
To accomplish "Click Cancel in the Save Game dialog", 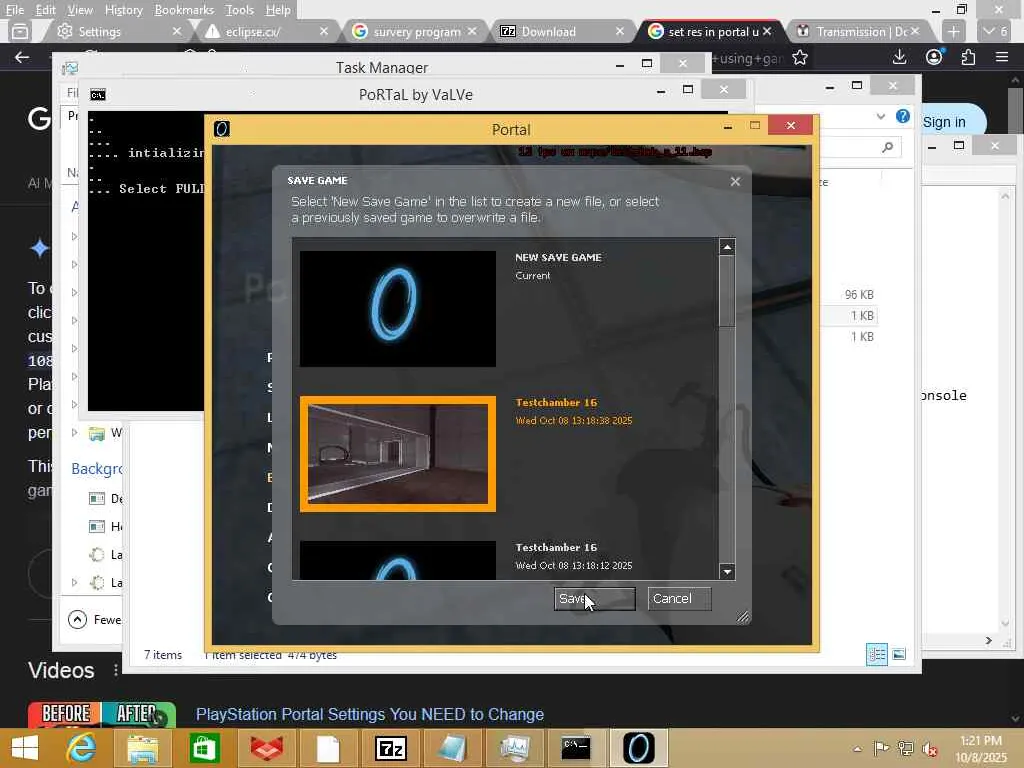I will (x=679, y=598).
